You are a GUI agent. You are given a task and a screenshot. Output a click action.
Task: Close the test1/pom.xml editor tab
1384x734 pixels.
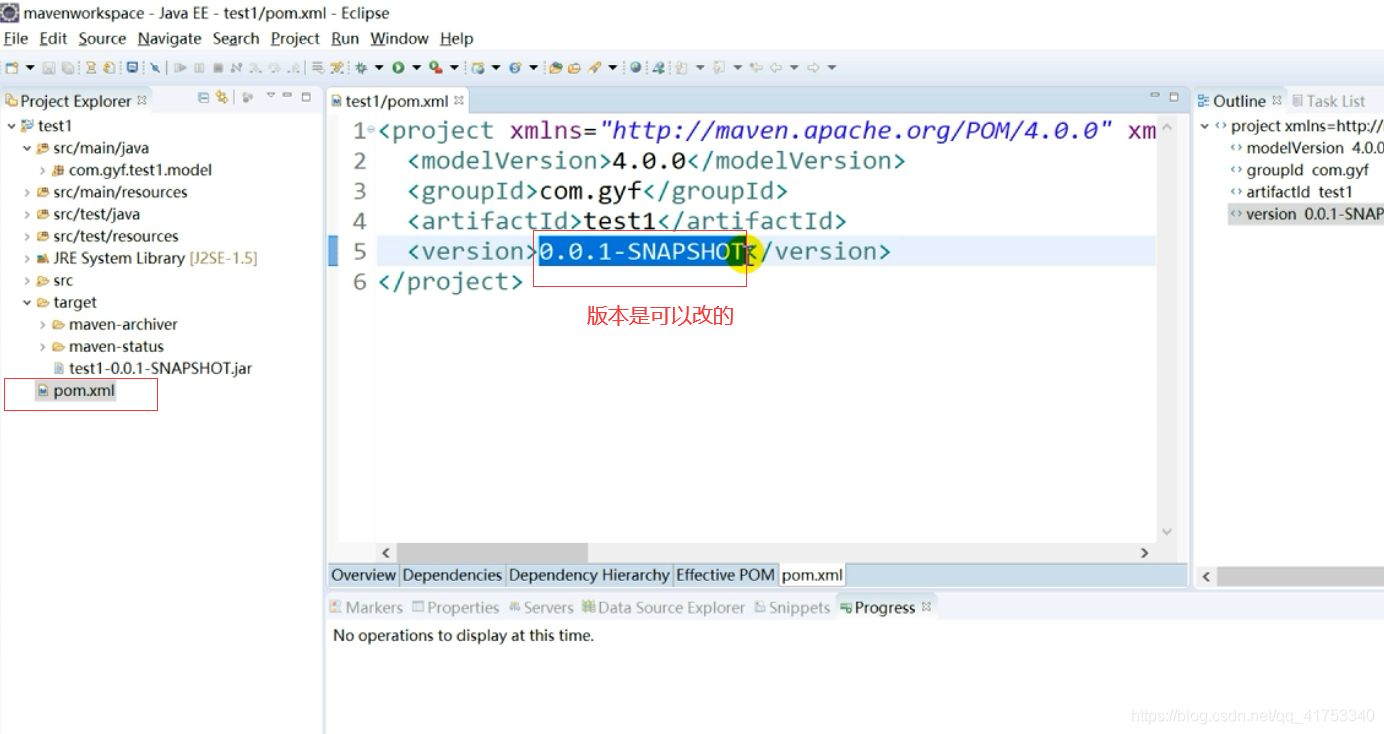459,101
